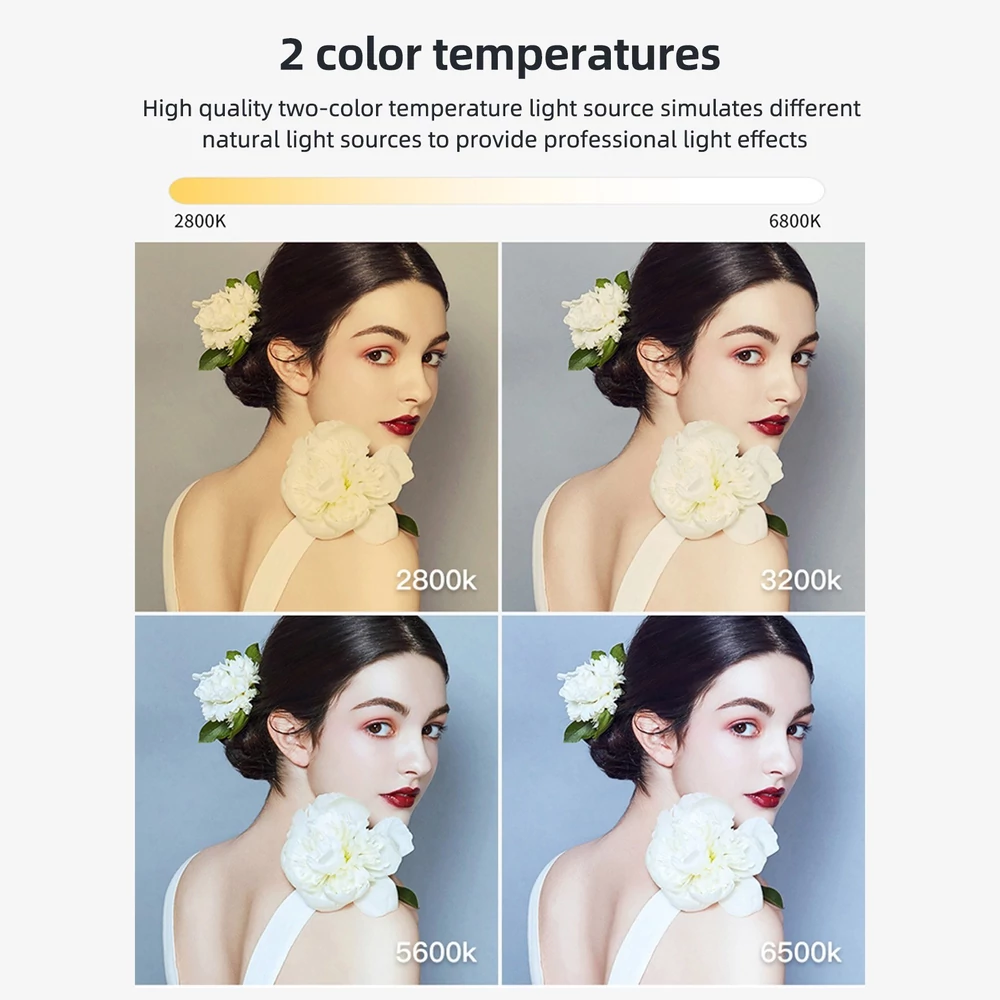1000x1000 pixels.
Task: Click the hair flower in 6500k photo
Action: coord(592,692)
